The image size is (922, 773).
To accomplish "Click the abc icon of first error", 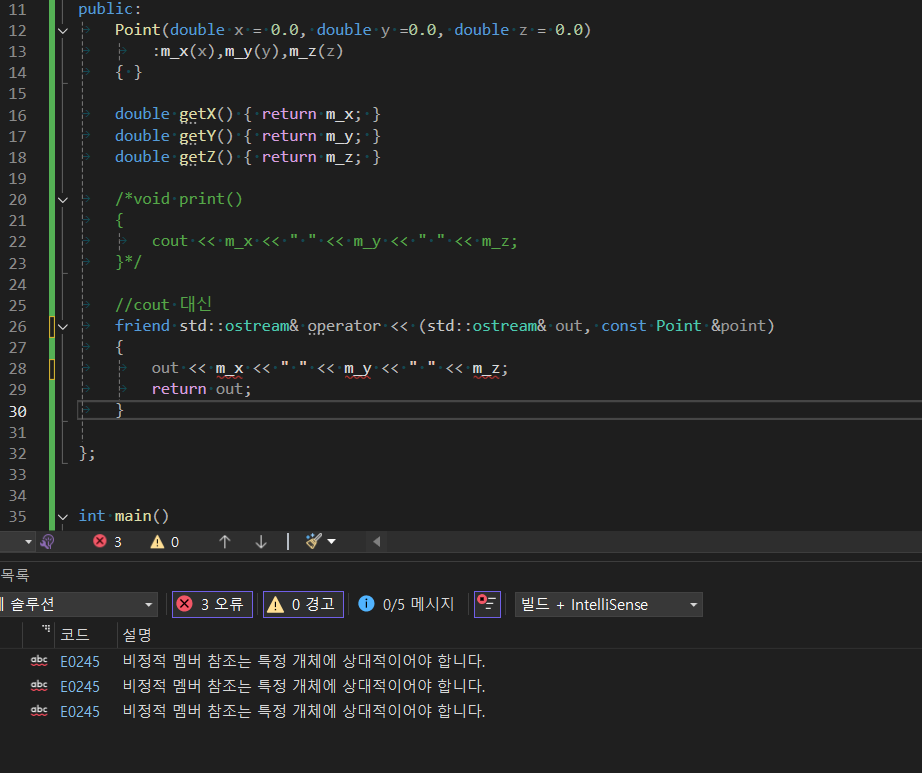I will pos(39,661).
